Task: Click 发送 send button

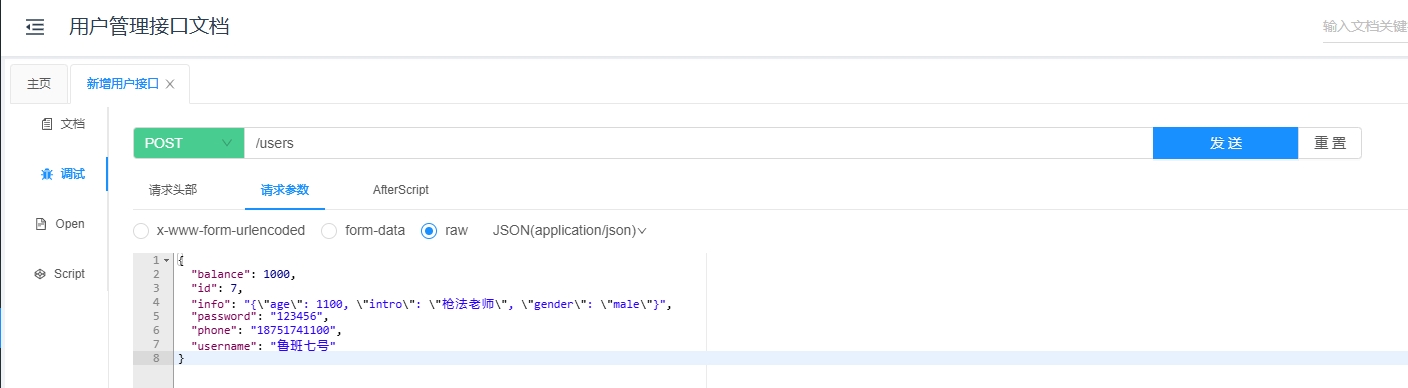Action: (x=1225, y=143)
